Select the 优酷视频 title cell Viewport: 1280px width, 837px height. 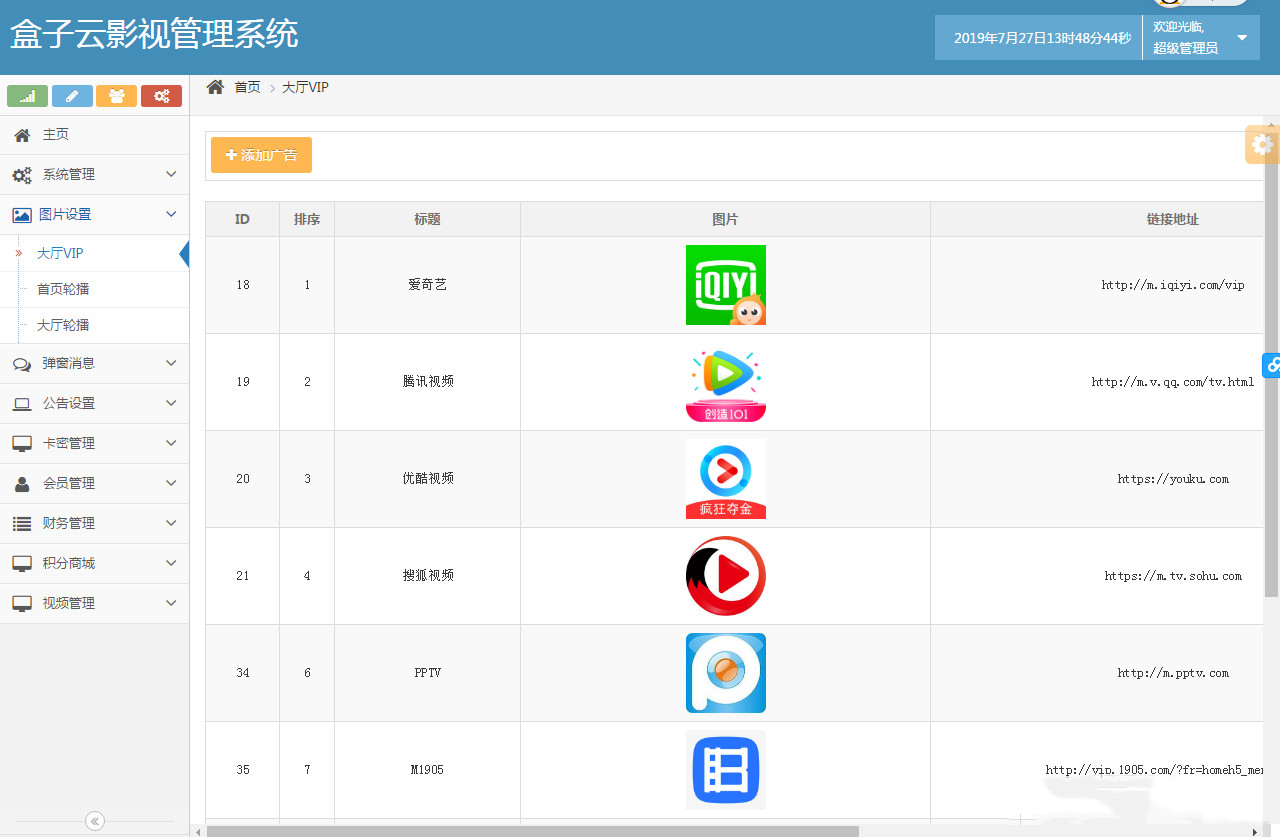(427, 479)
